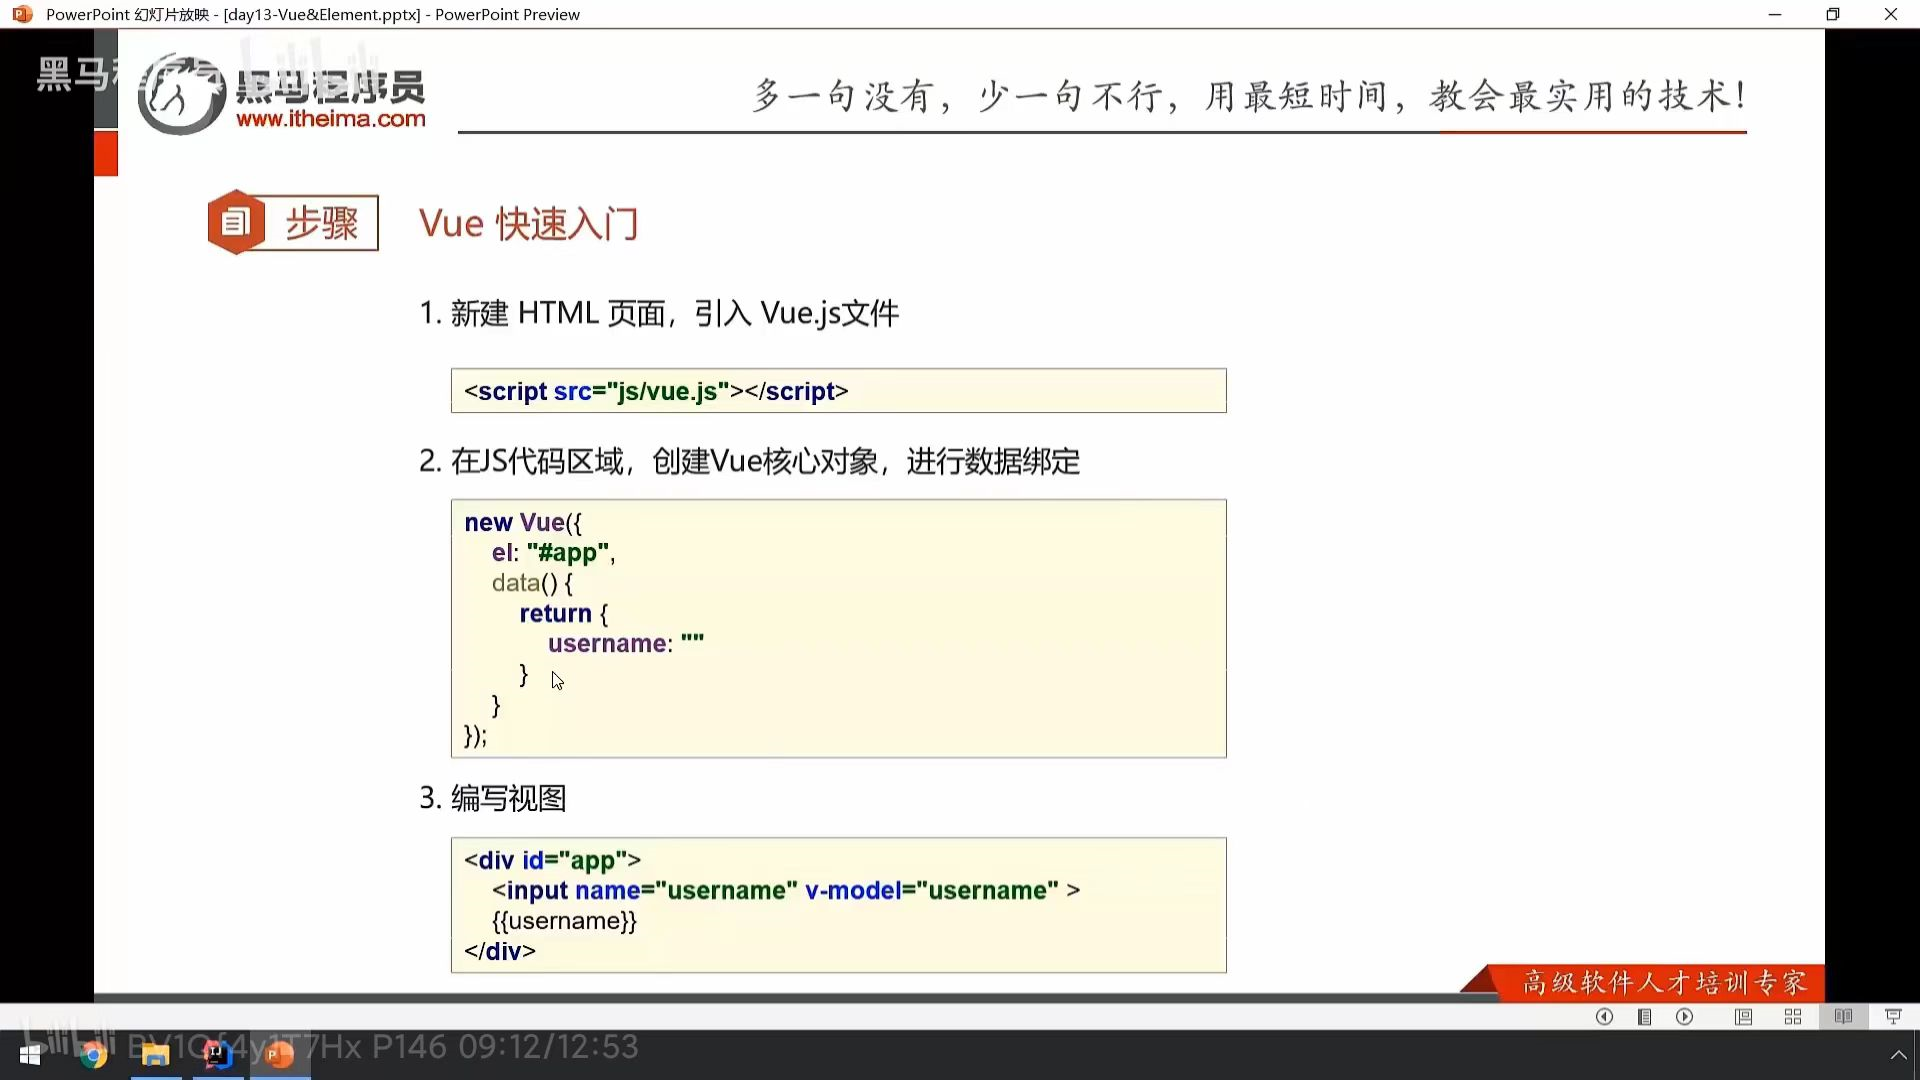The width and height of the screenshot is (1920, 1080).
Task: Switch to IntelliJ IDEA in taskbar
Action: pos(217,1055)
